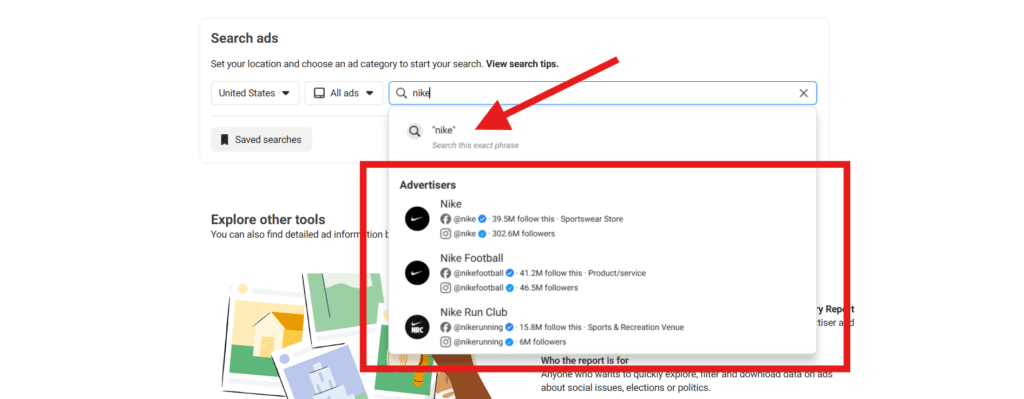
Task: Select the "nike" exact phrase suggestion
Action: pos(602,136)
